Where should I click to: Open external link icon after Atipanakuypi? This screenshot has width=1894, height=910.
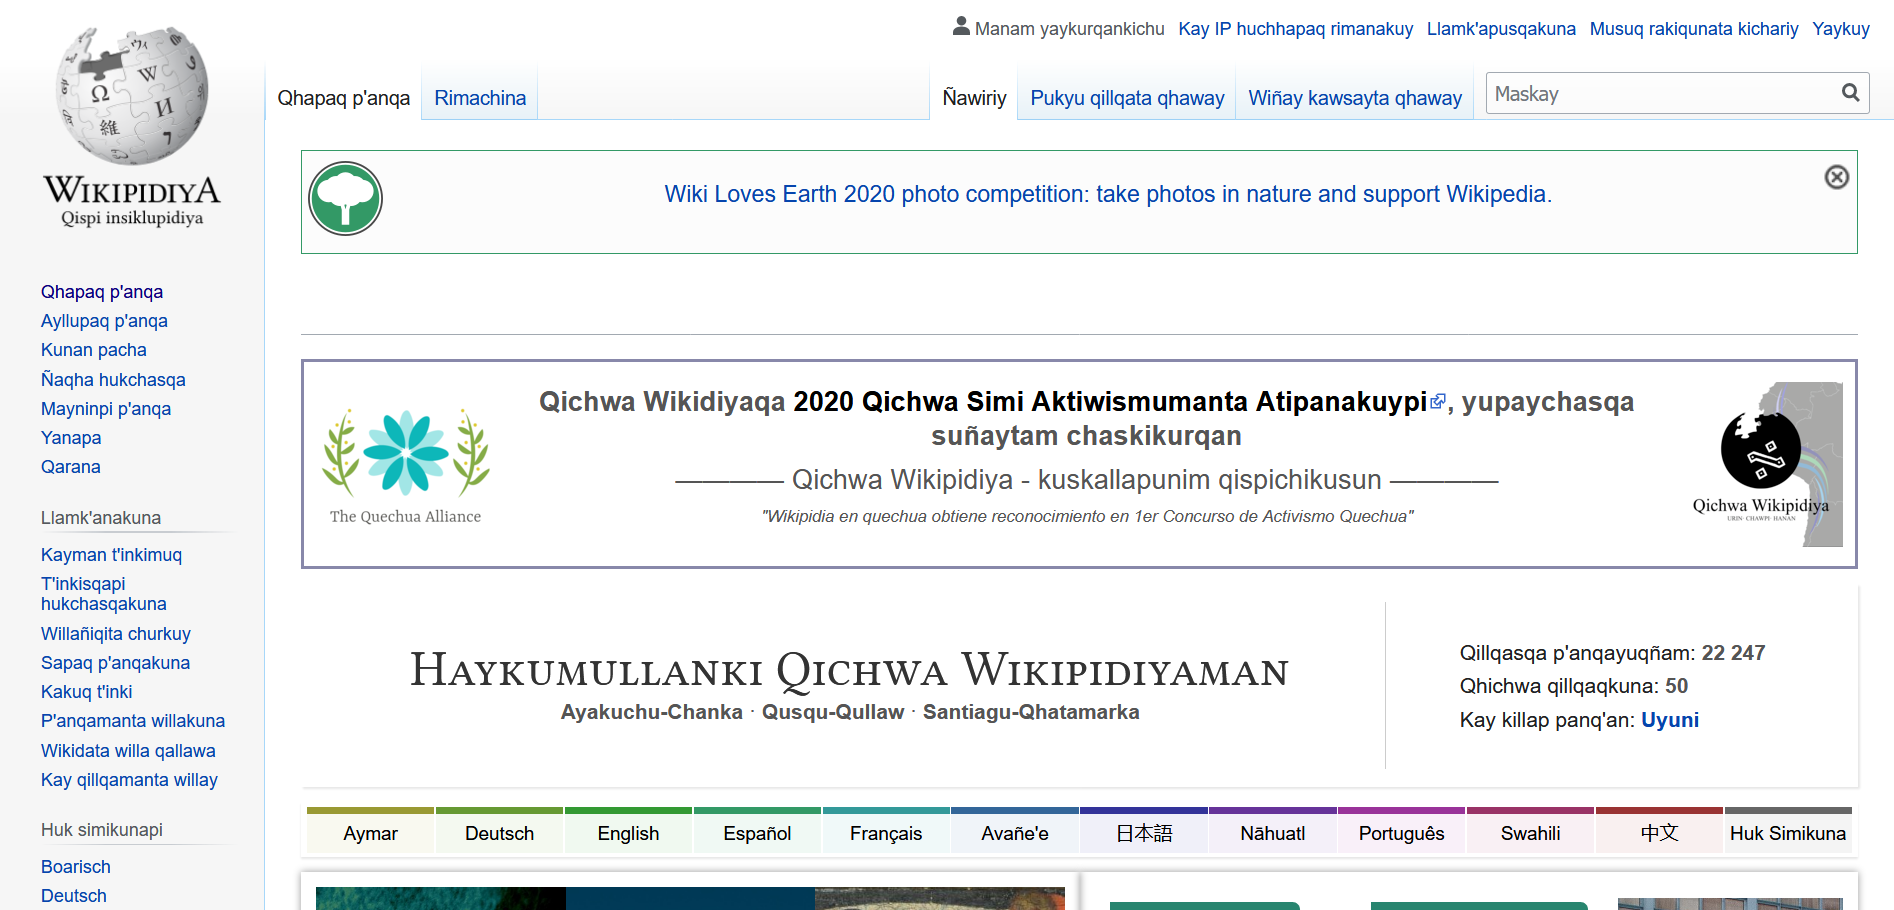(x=1438, y=401)
